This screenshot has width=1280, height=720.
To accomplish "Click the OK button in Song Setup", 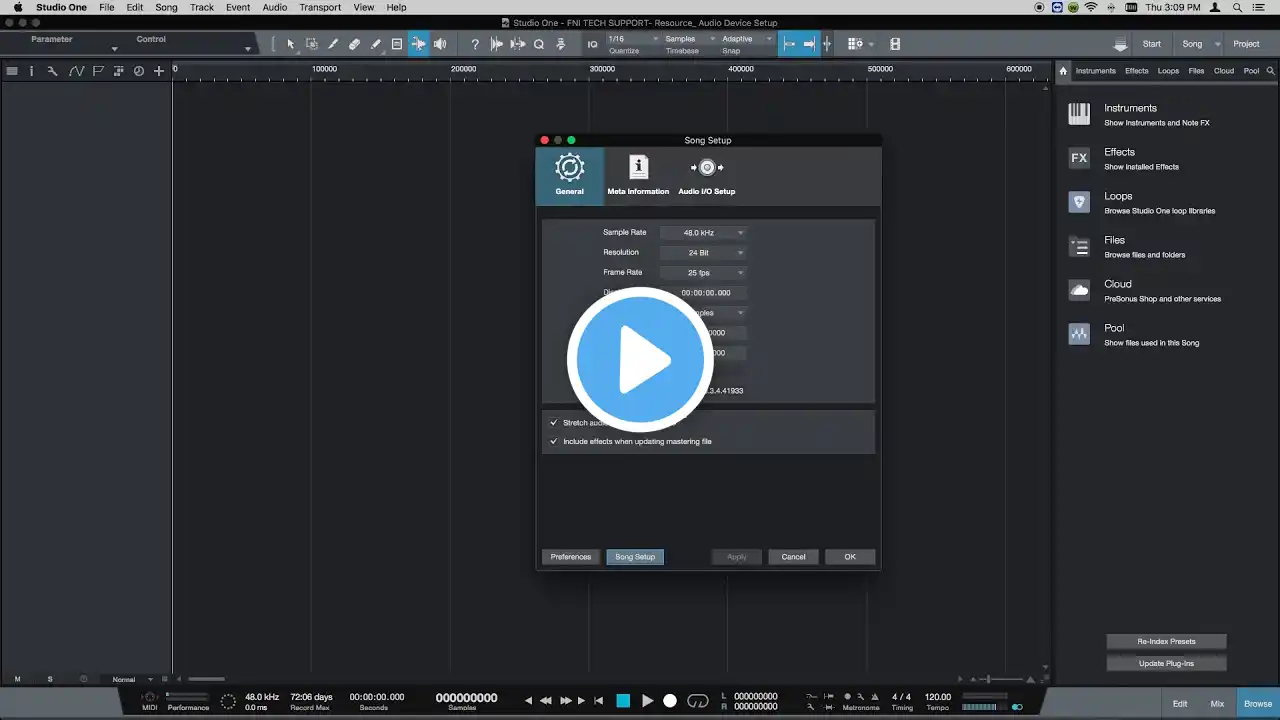I will click(x=850, y=557).
